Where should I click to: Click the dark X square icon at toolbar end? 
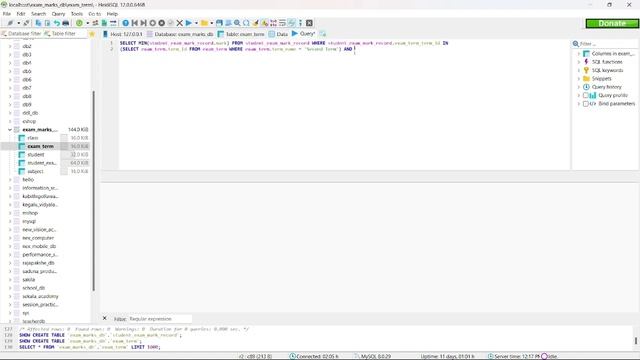coord(309,23)
